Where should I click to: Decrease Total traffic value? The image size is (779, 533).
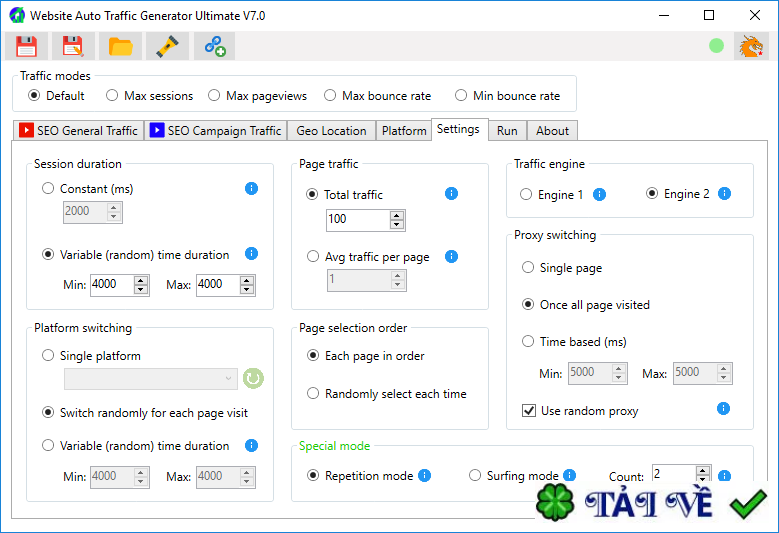396,225
